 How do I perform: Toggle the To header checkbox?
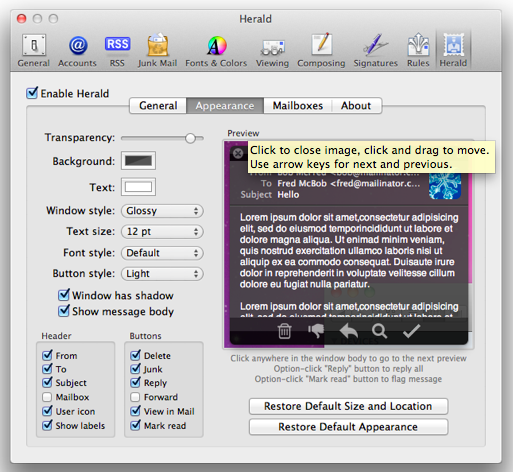[x=47, y=369]
